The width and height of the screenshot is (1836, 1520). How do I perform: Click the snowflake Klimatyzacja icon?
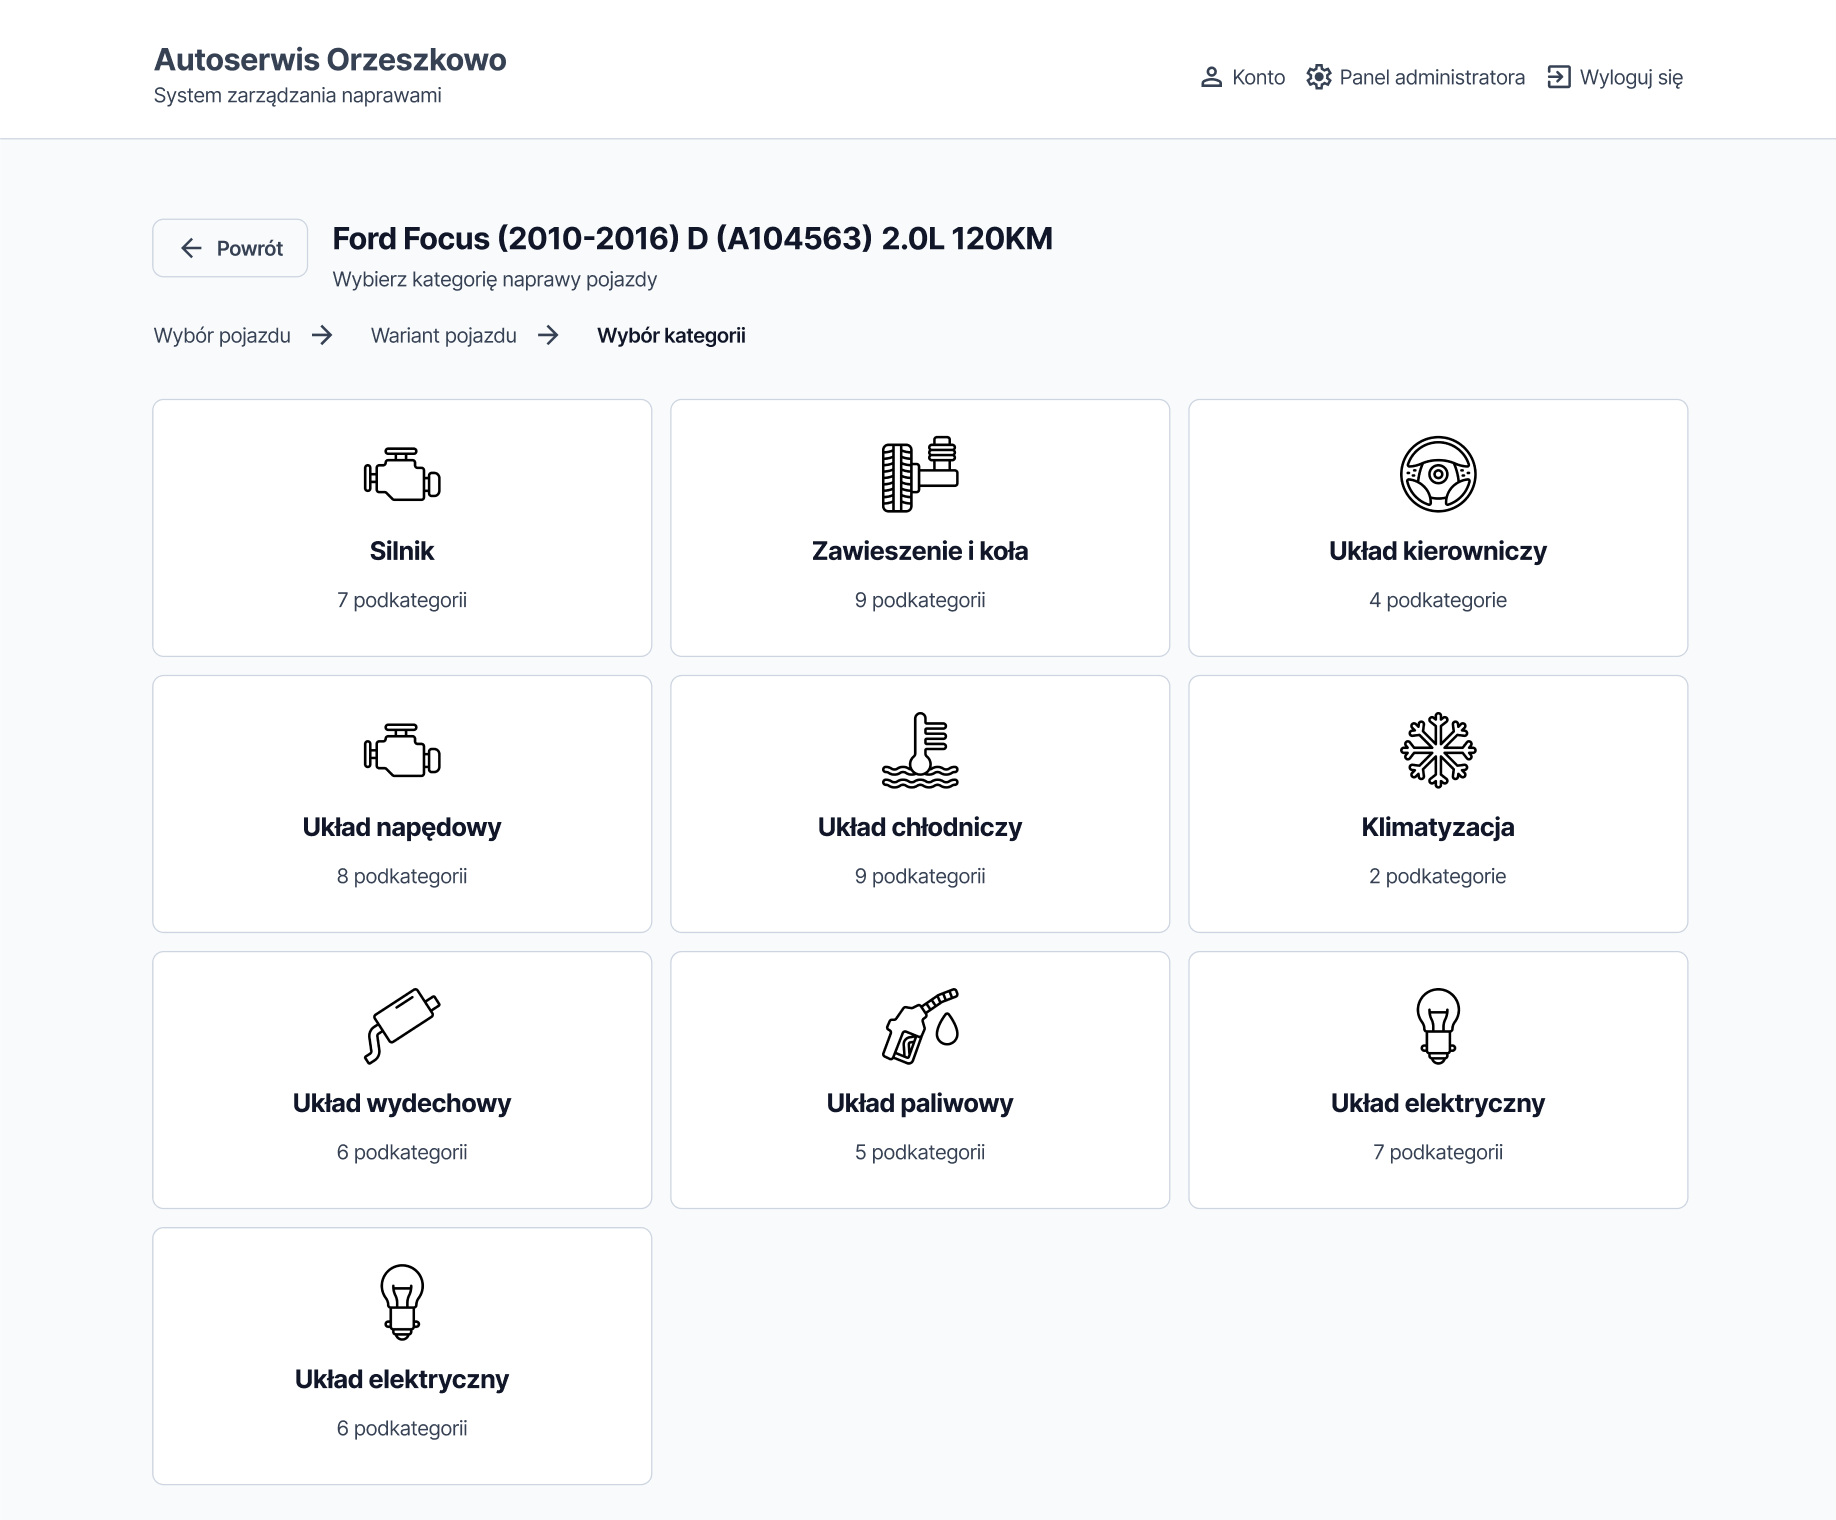tap(1438, 750)
